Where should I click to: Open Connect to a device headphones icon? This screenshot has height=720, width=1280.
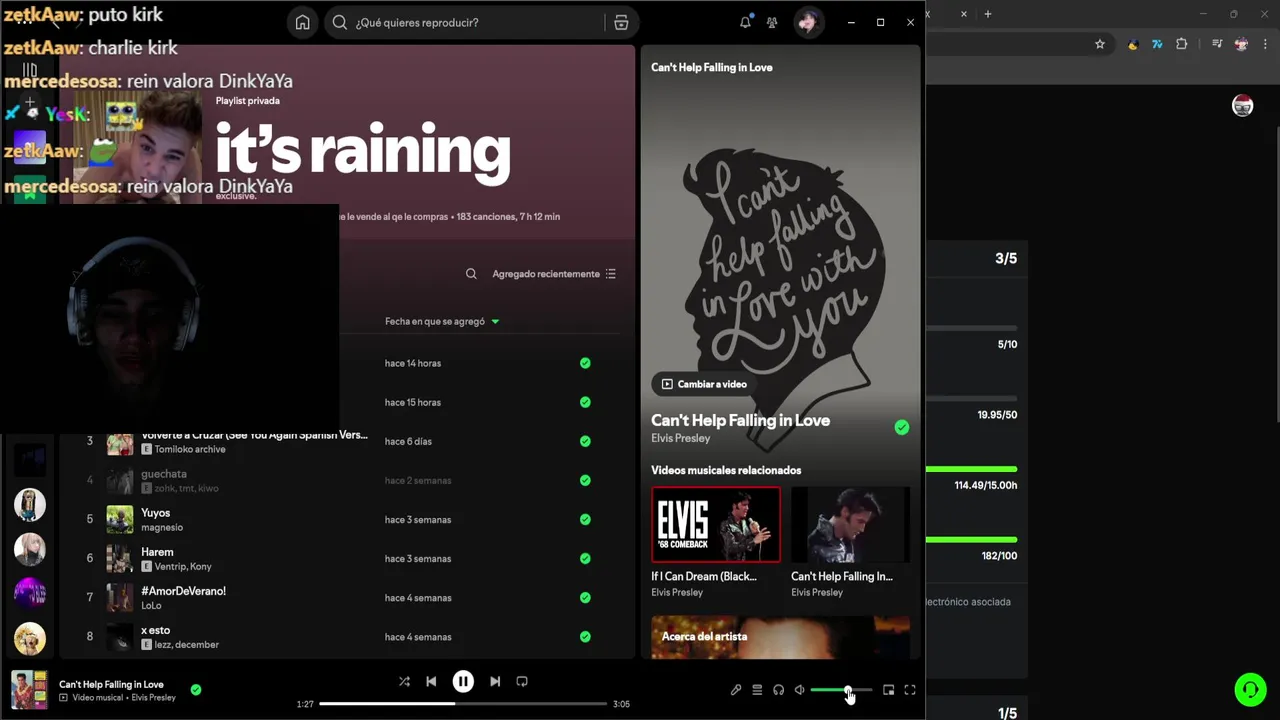778,690
